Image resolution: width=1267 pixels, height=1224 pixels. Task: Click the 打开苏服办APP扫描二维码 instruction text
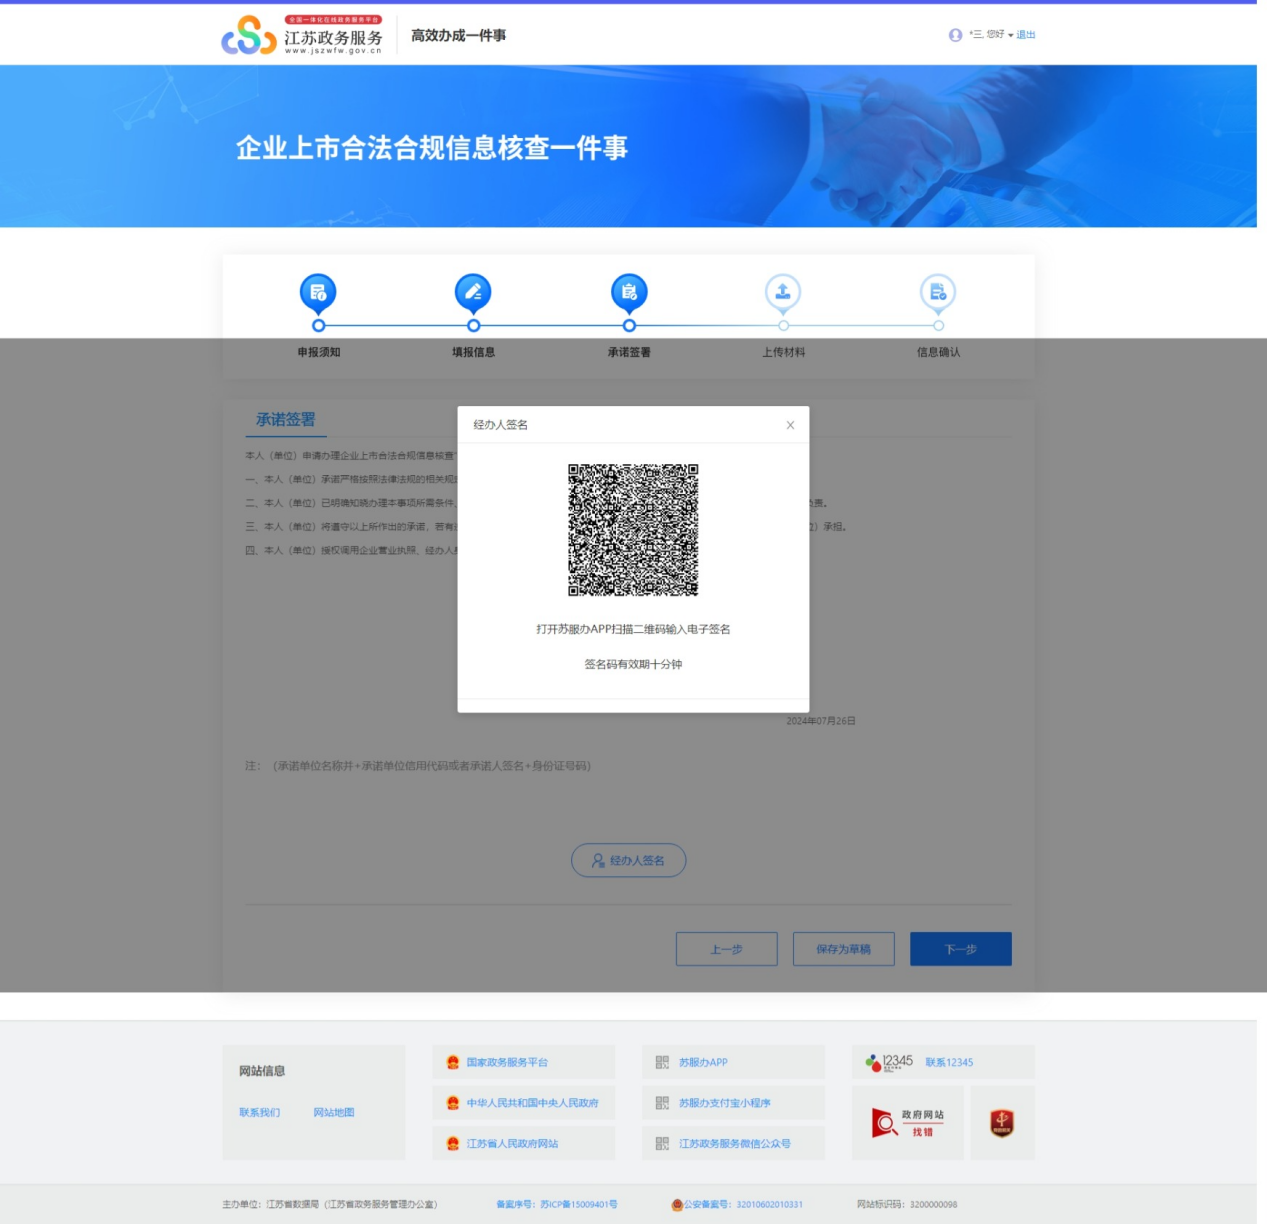click(633, 629)
